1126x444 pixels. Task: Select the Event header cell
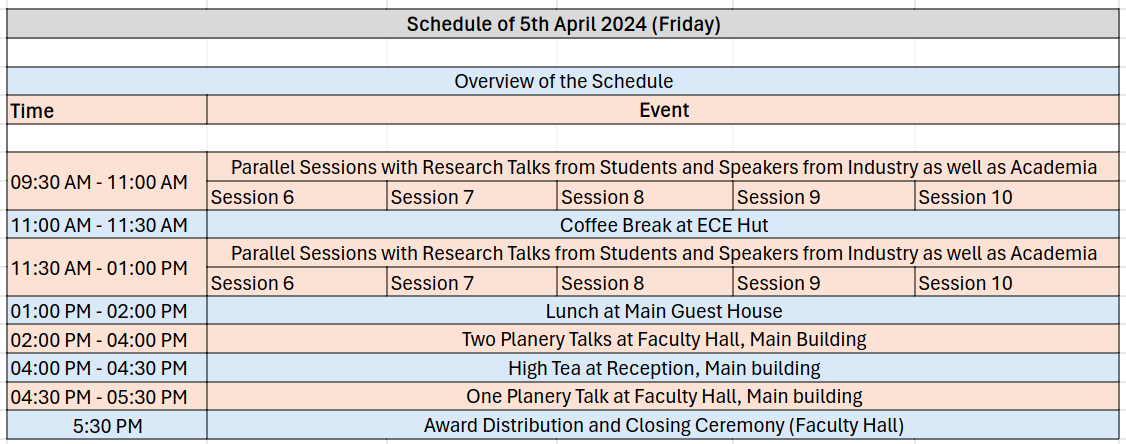663,110
